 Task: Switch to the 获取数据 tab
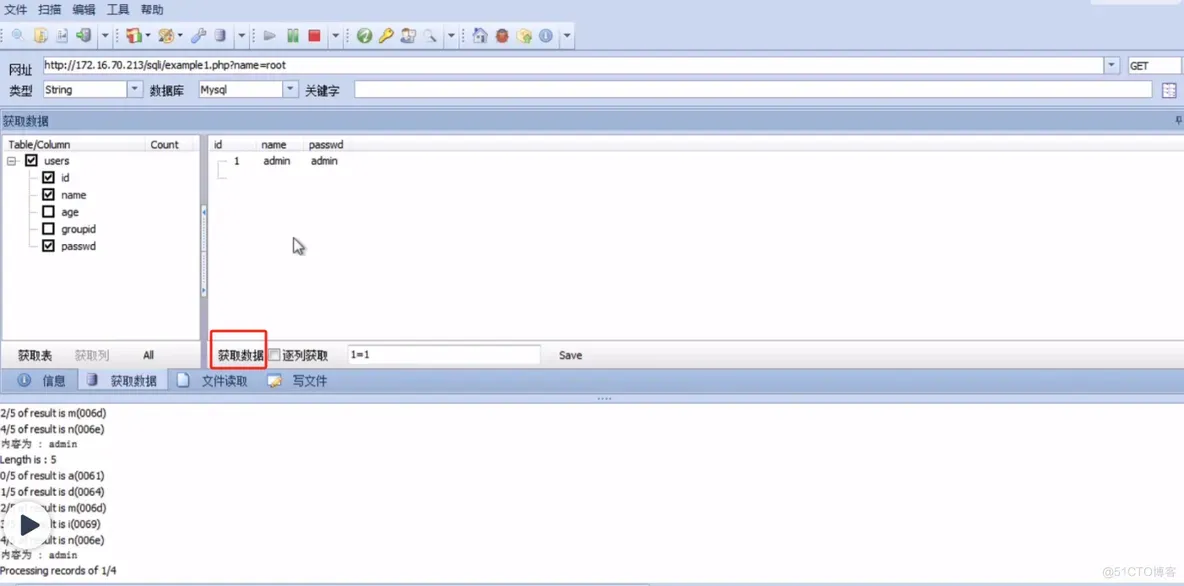click(122, 381)
